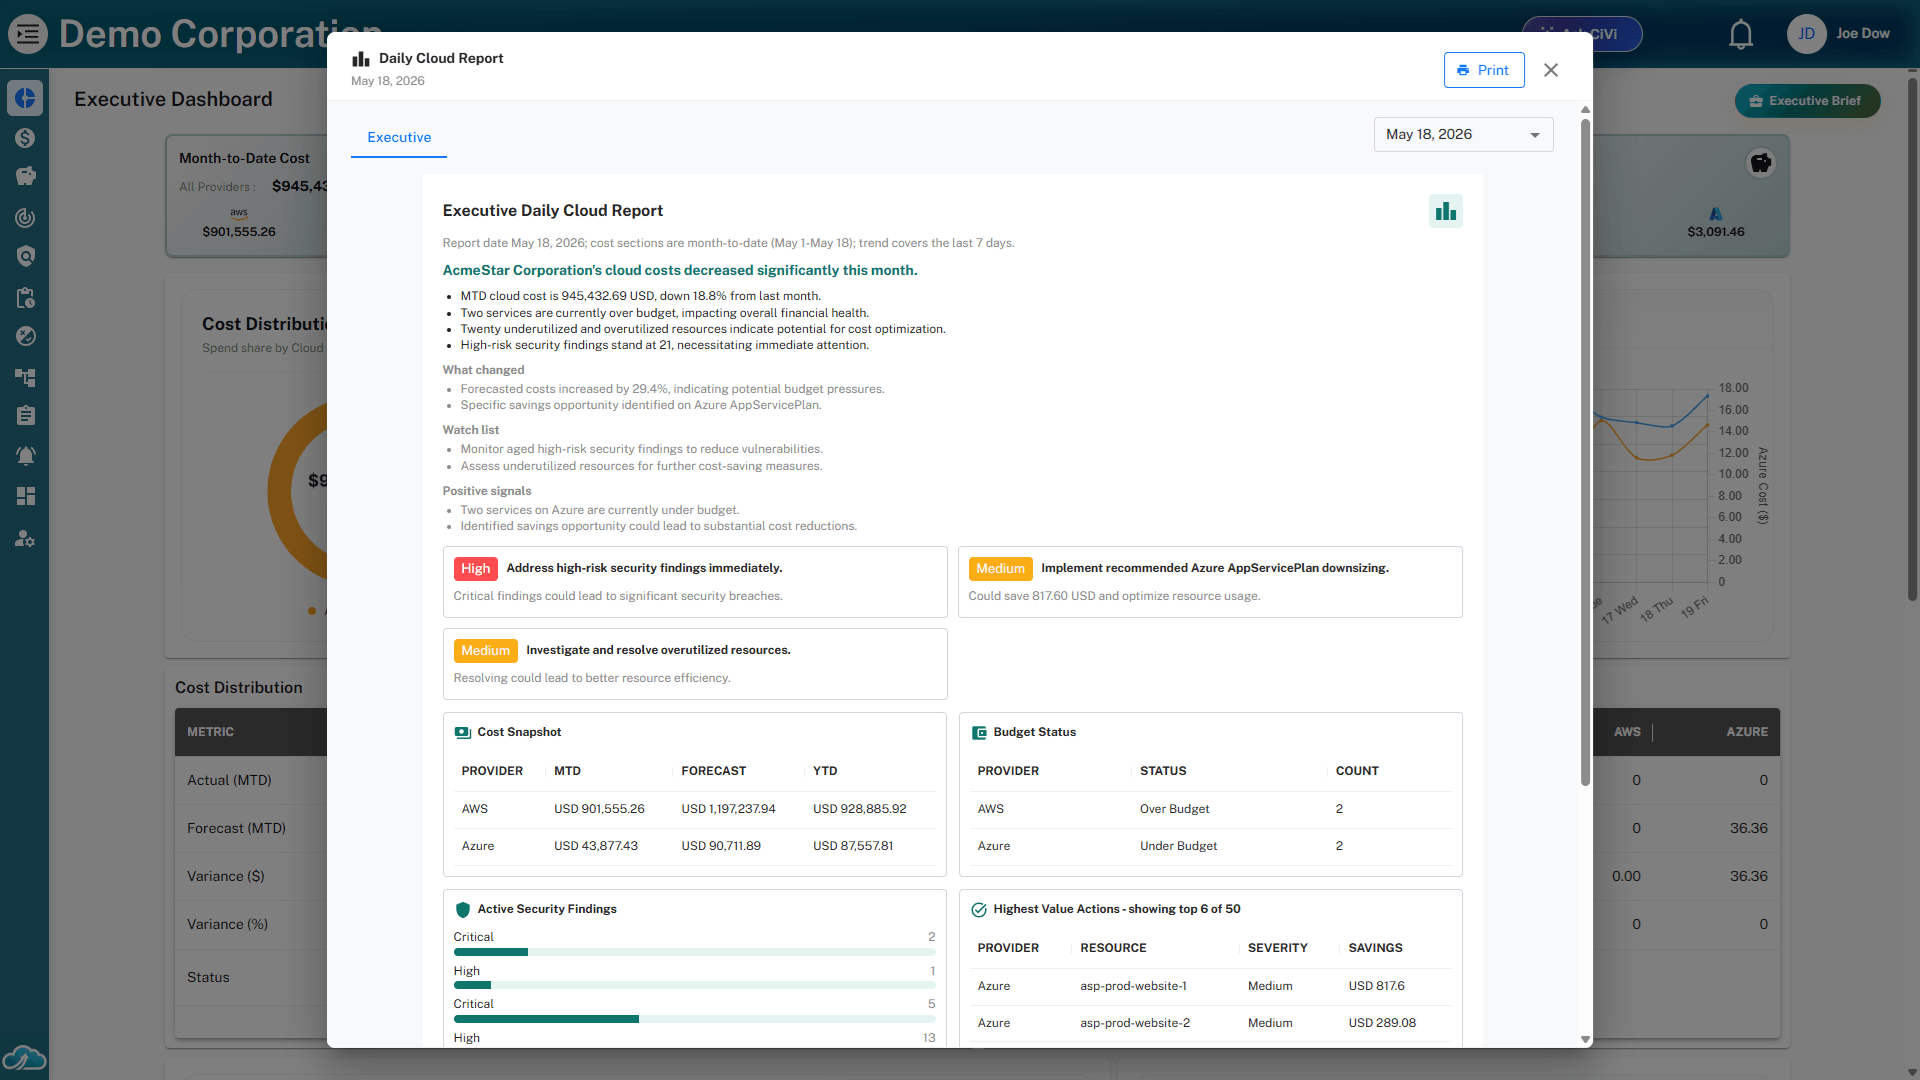
Task: Click the Medium Azure AppServicePlan downsizing card
Action: (1210, 582)
